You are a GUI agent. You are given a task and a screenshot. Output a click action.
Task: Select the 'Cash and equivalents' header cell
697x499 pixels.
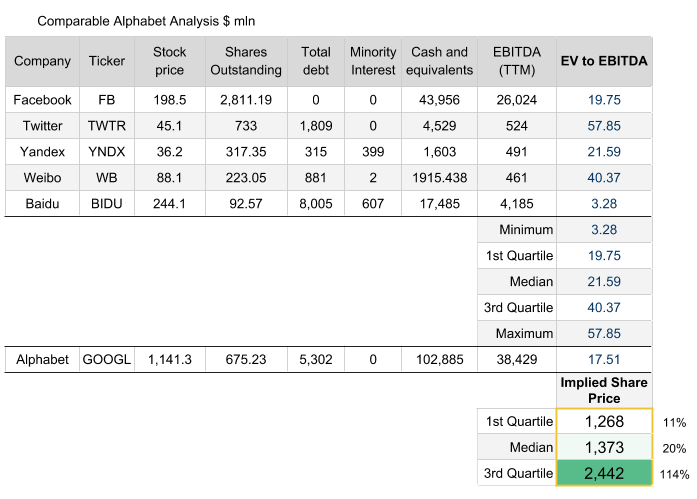(x=439, y=61)
